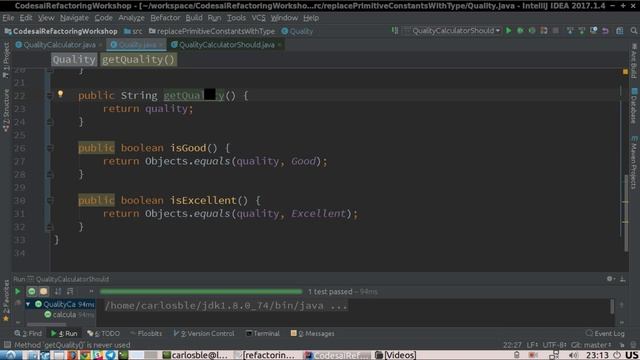This screenshot has width=640, height=360.
Task: Fold the isGood method at line 26
Action: pos(49,148)
